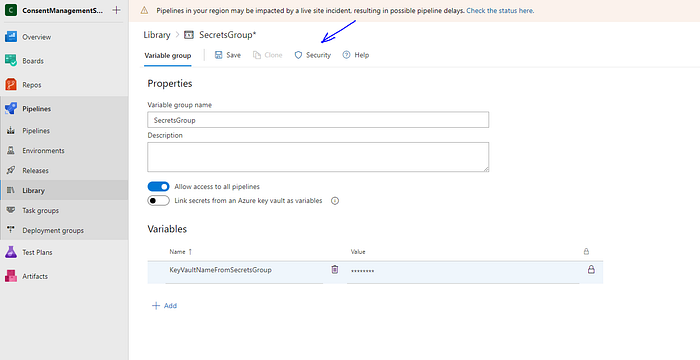Click the Help button label

362,55
